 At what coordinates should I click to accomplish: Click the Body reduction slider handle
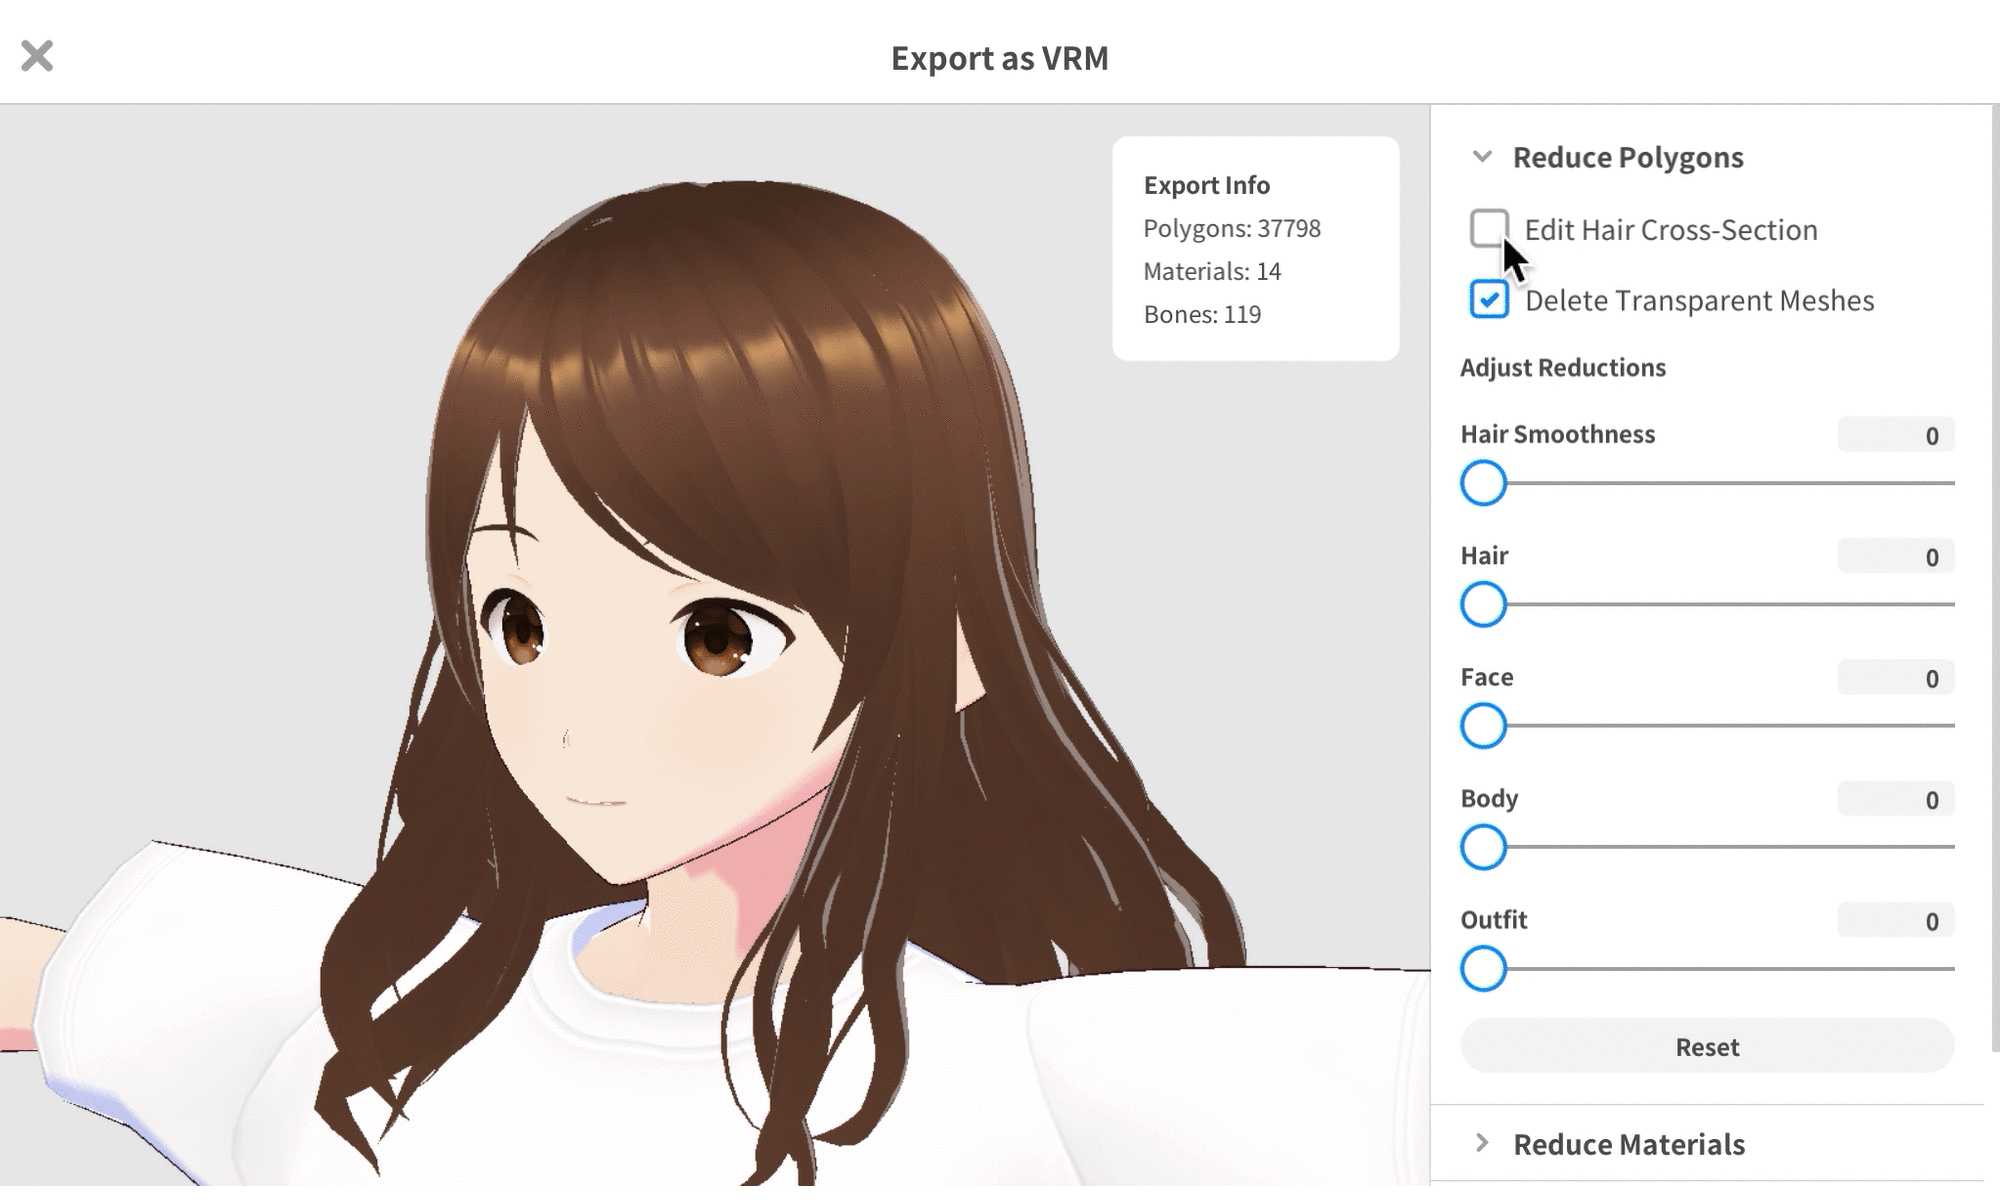pyautogui.click(x=1483, y=847)
